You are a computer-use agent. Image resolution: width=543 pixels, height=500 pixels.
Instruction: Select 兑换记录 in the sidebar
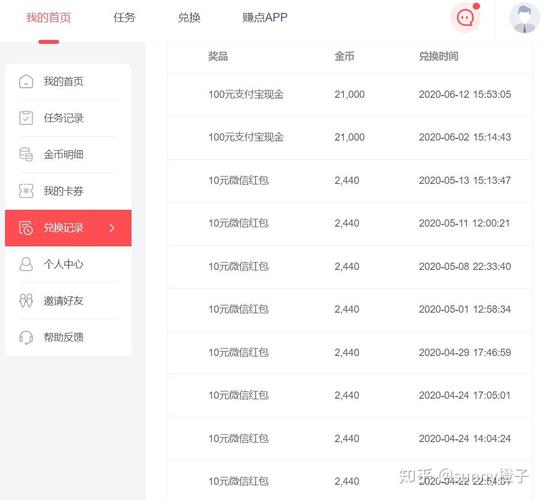pos(68,228)
